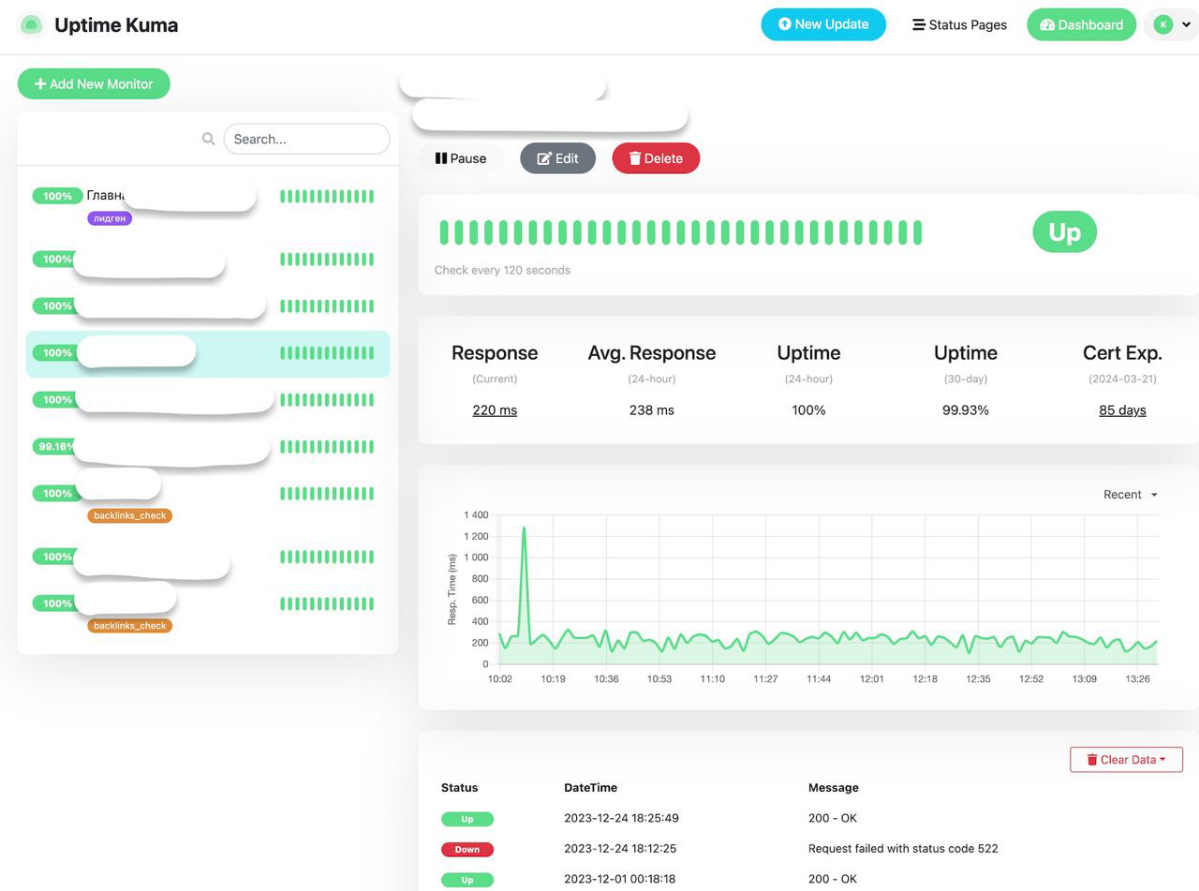This screenshot has width=1199, height=891.
Task: Go to the Dashboard tab
Action: [x=1080, y=24]
